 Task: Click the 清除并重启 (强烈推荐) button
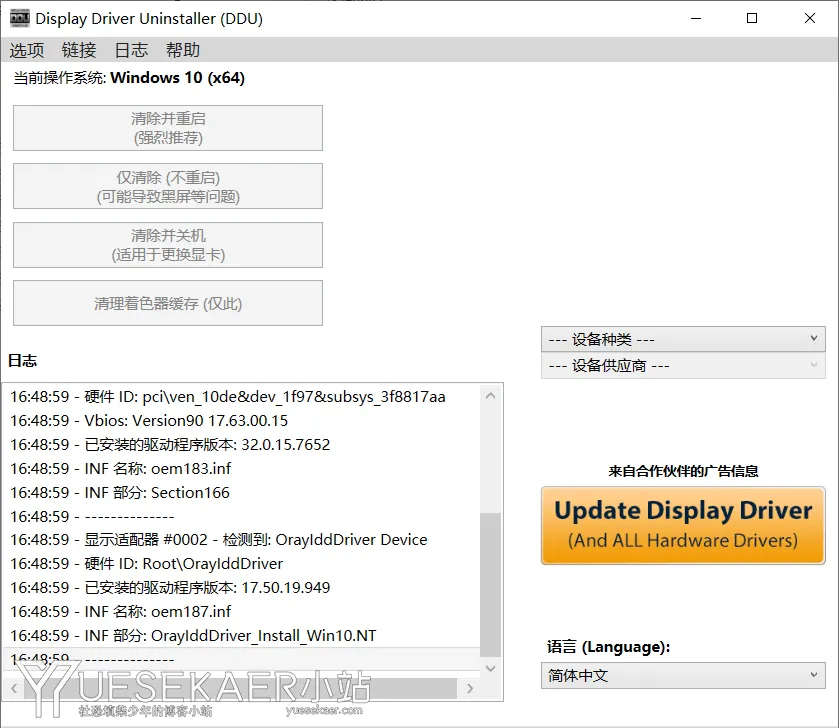tap(168, 128)
